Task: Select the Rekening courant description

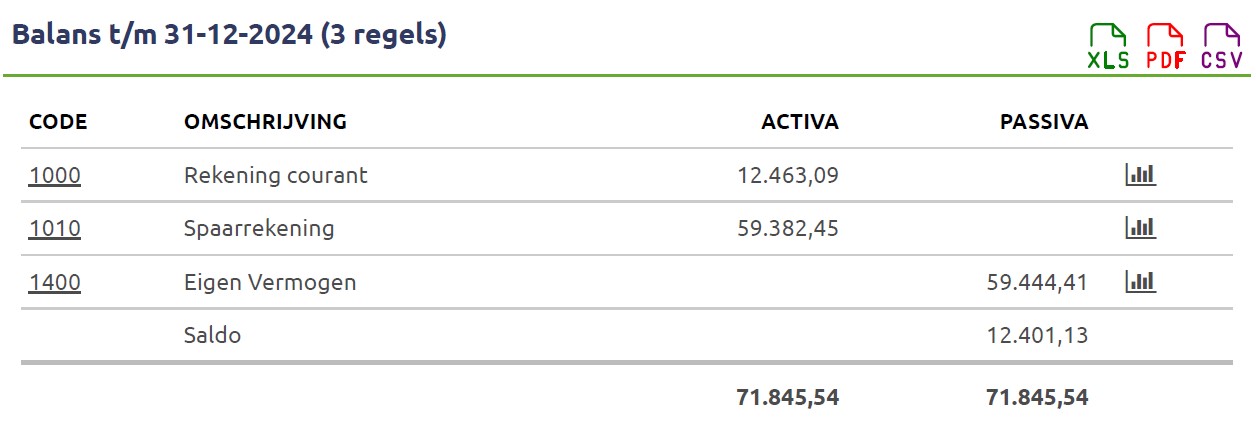Action: pyautogui.click(x=276, y=176)
